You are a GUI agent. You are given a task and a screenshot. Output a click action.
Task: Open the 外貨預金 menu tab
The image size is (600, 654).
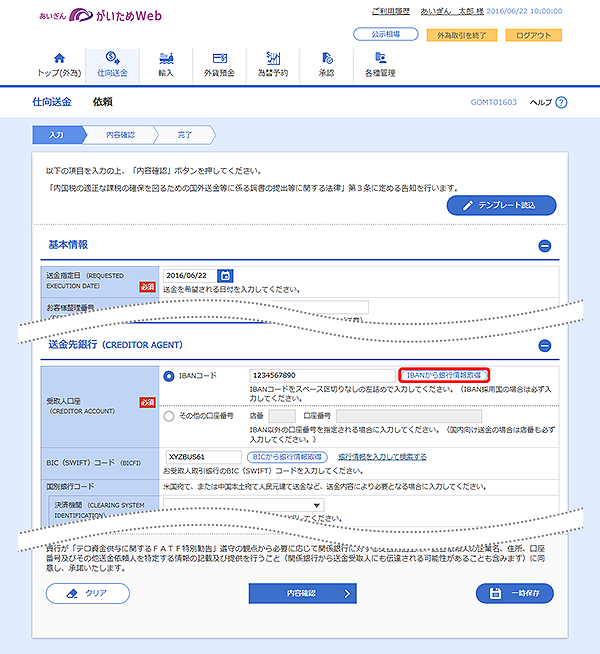220,65
